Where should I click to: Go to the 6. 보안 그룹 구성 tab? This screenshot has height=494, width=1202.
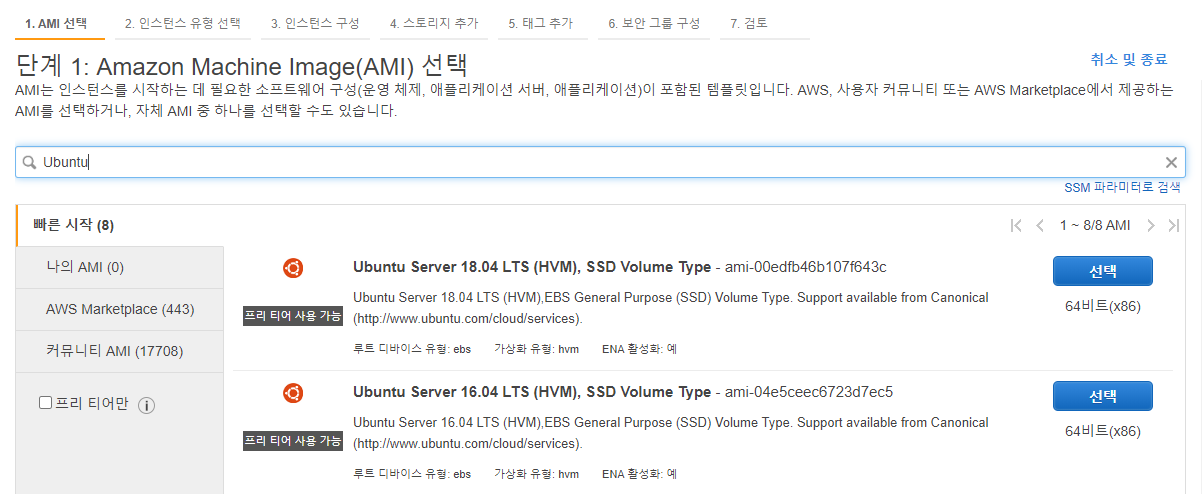tap(654, 23)
